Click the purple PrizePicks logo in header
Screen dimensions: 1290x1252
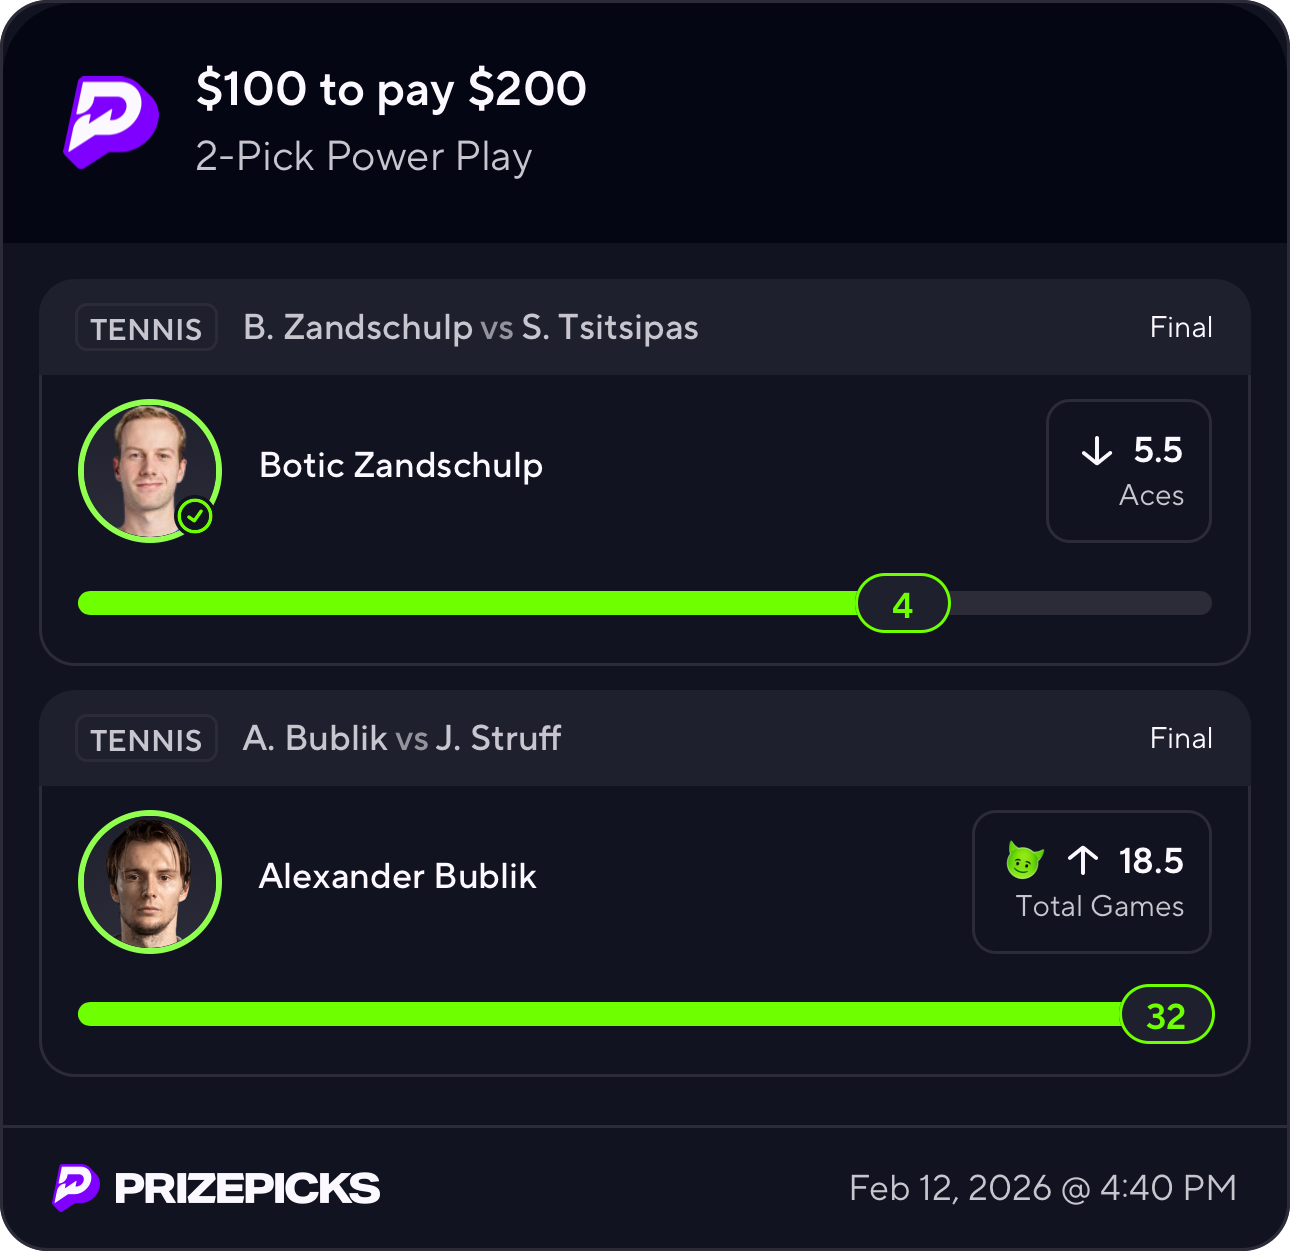111,121
